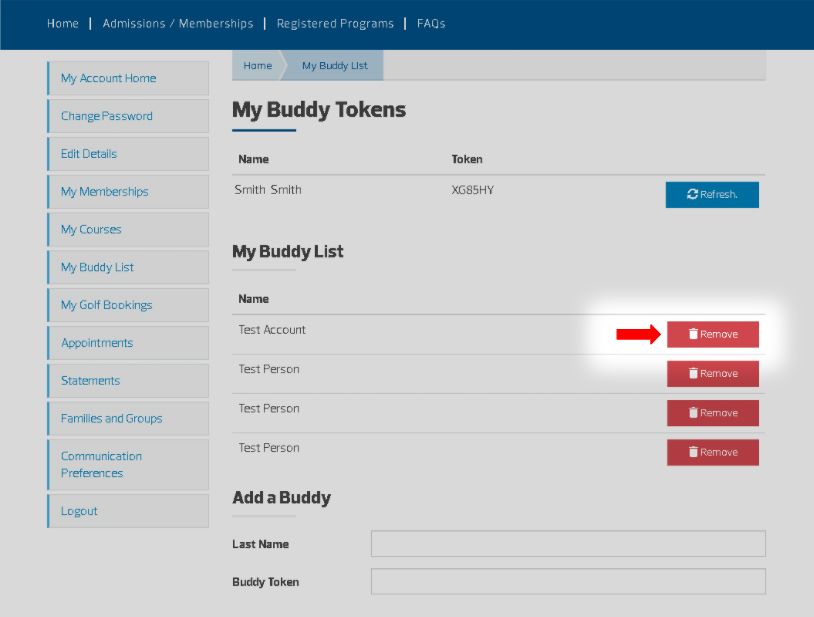Click into the Buddy Token text field
The width and height of the screenshot is (814, 617).
pyautogui.click(x=567, y=582)
